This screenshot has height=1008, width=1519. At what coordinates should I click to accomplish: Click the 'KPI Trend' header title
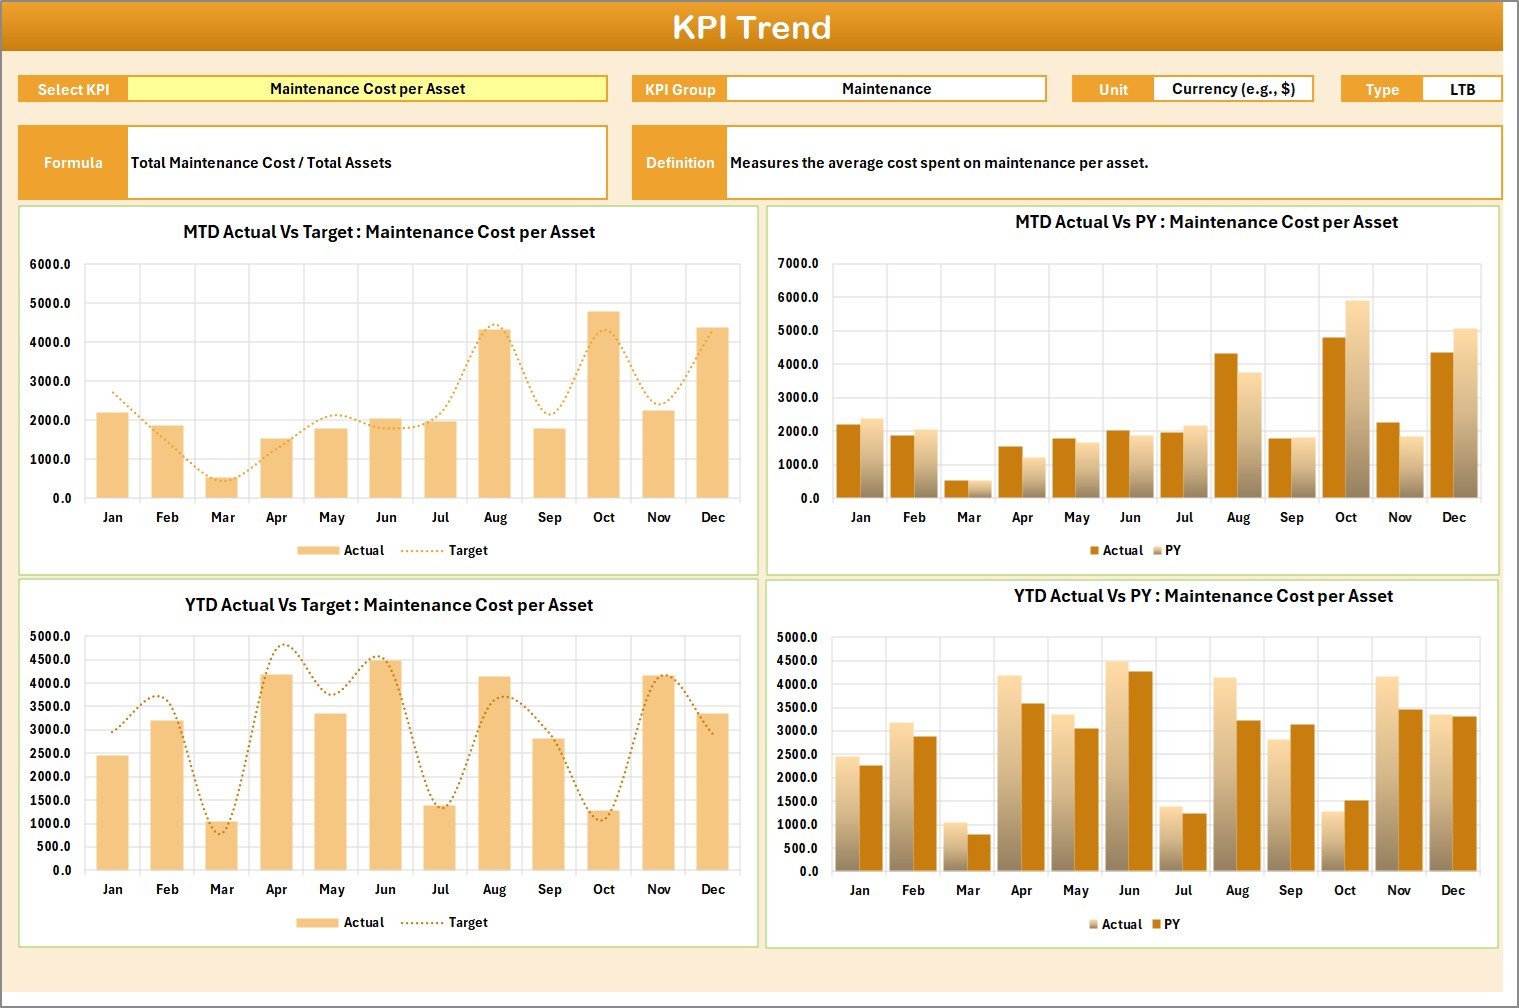click(x=751, y=27)
